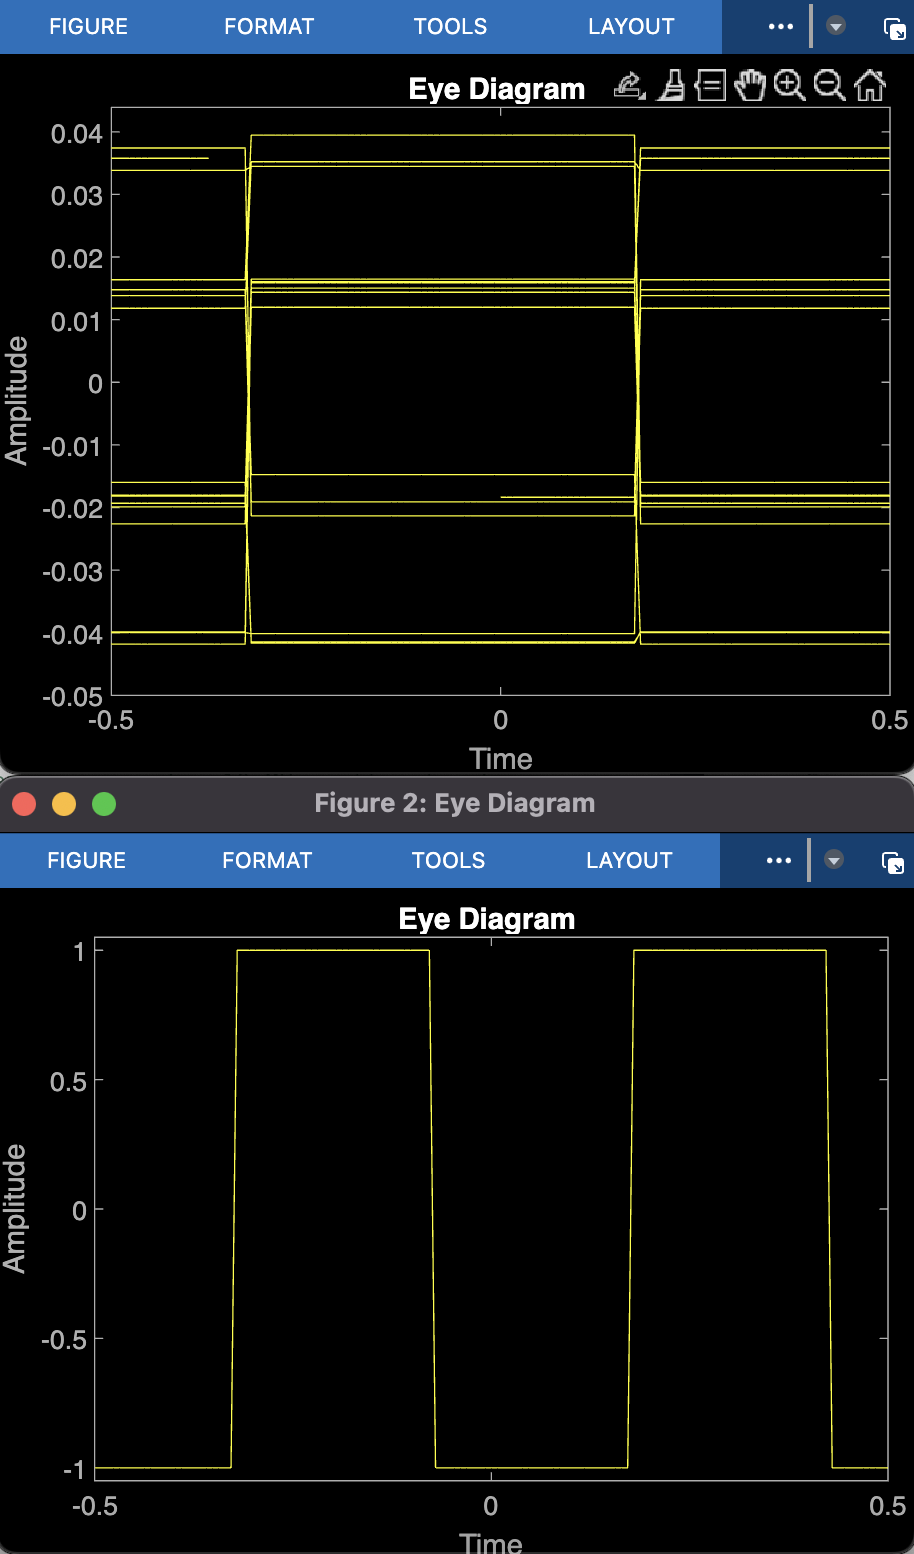Screen dimensions: 914x1554
Task: Zoom out of the eye diagram
Action: (830, 86)
